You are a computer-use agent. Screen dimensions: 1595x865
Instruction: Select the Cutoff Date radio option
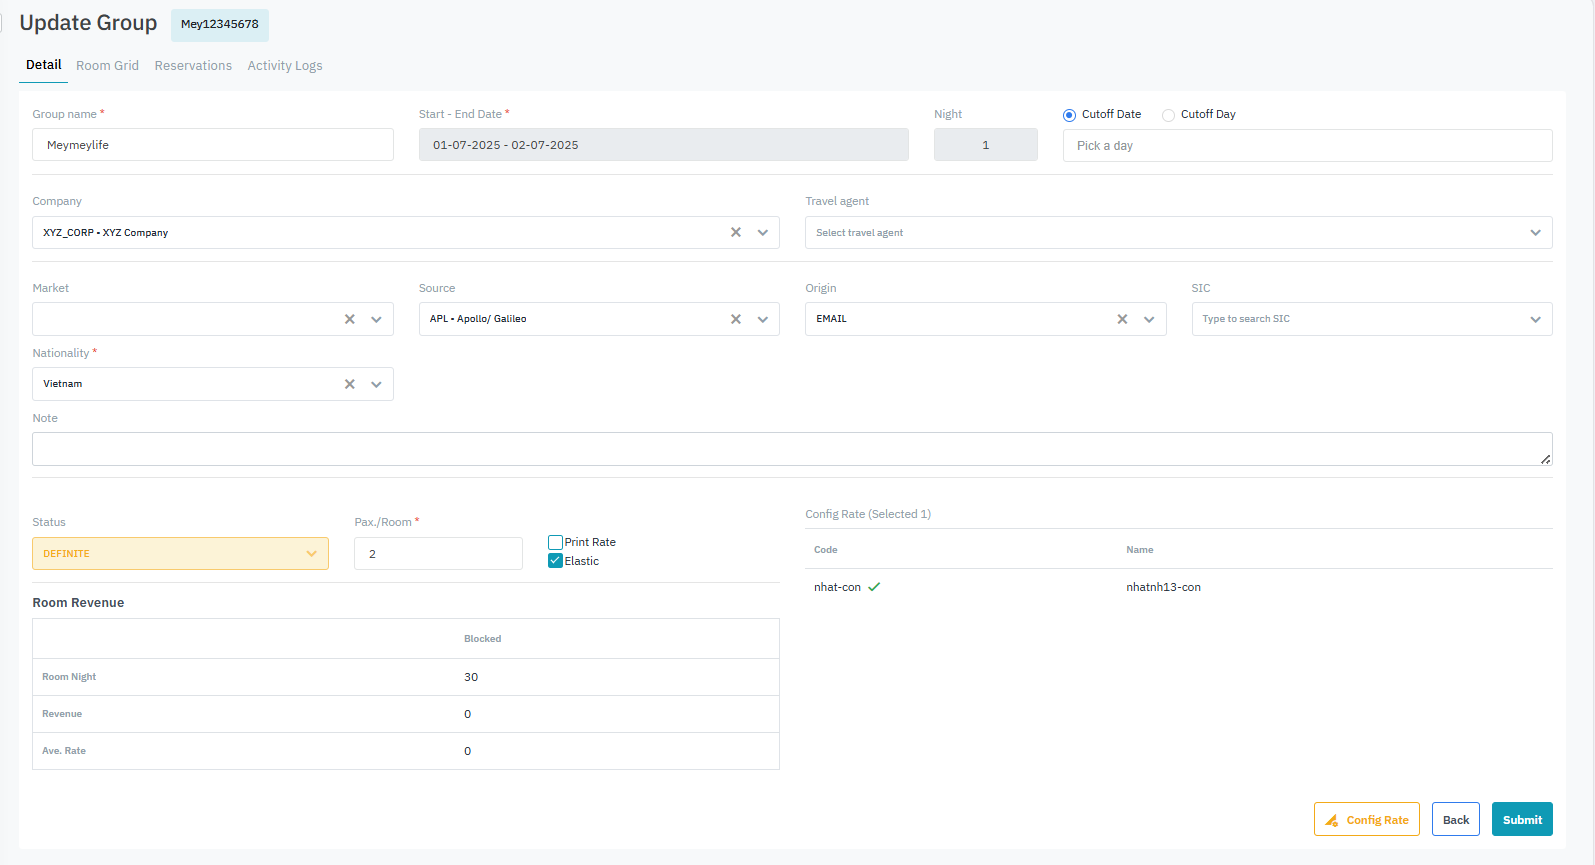(1069, 115)
